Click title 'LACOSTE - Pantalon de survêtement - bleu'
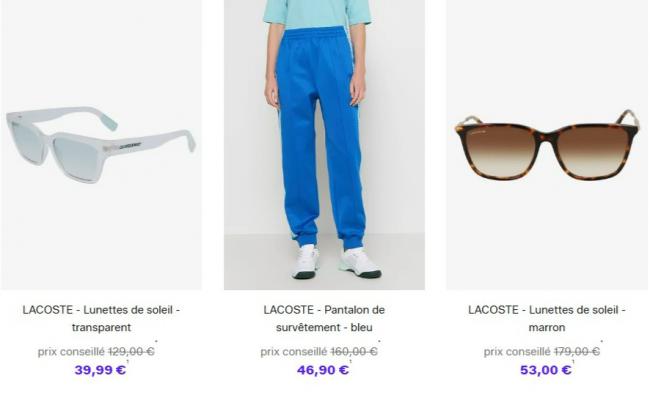This screenshot has height=403, width=650. tap(324, 318)
